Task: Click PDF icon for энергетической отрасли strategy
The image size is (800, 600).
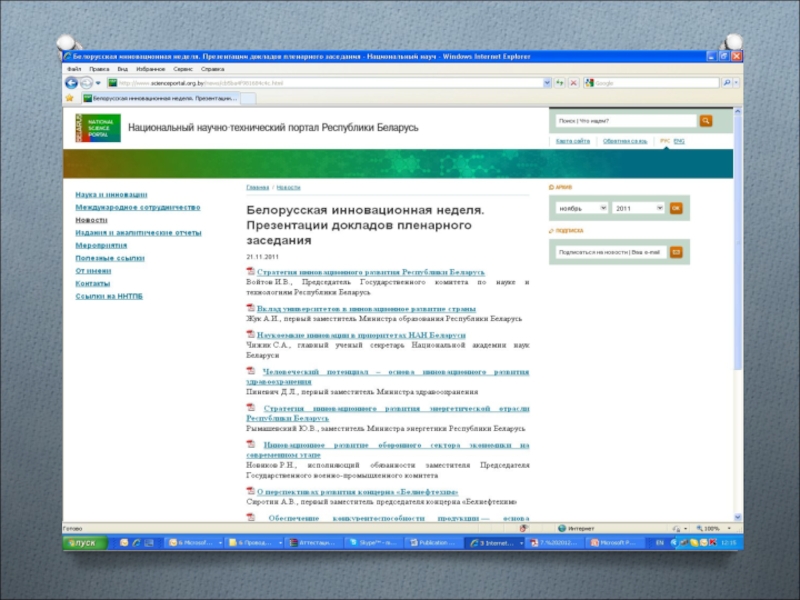Action: (251, 408)
